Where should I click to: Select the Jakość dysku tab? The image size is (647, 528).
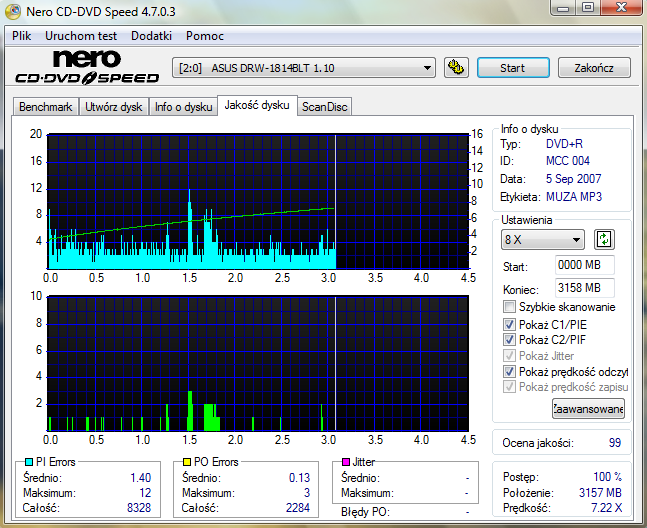click(257, 106)
